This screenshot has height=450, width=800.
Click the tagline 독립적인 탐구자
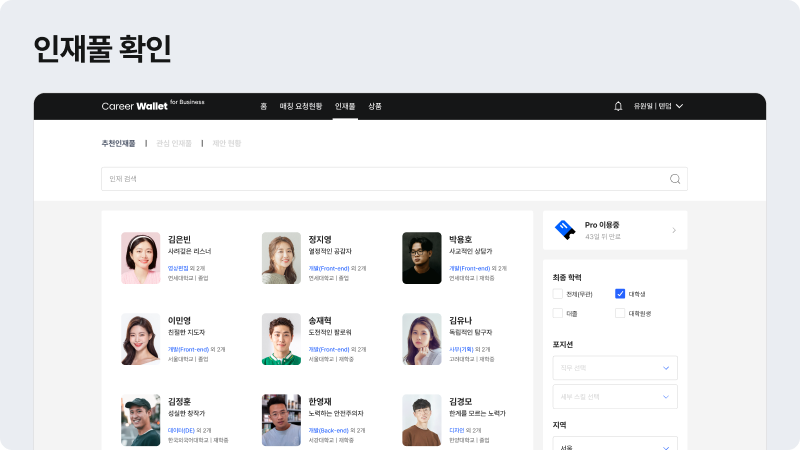(x=470, y=333)
